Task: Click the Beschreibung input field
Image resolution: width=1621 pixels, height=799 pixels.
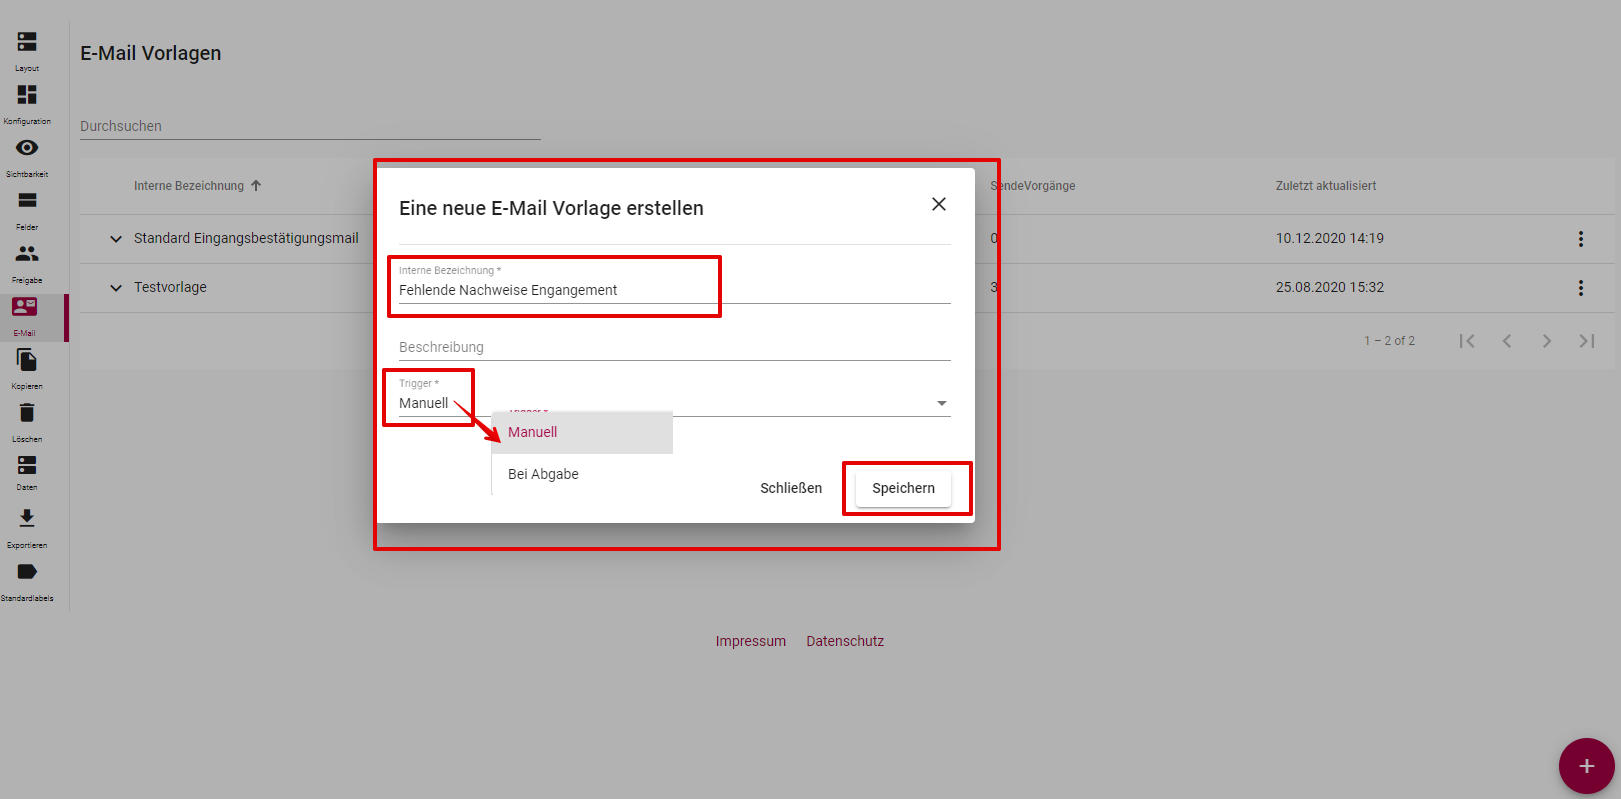Action: point(674,347)
